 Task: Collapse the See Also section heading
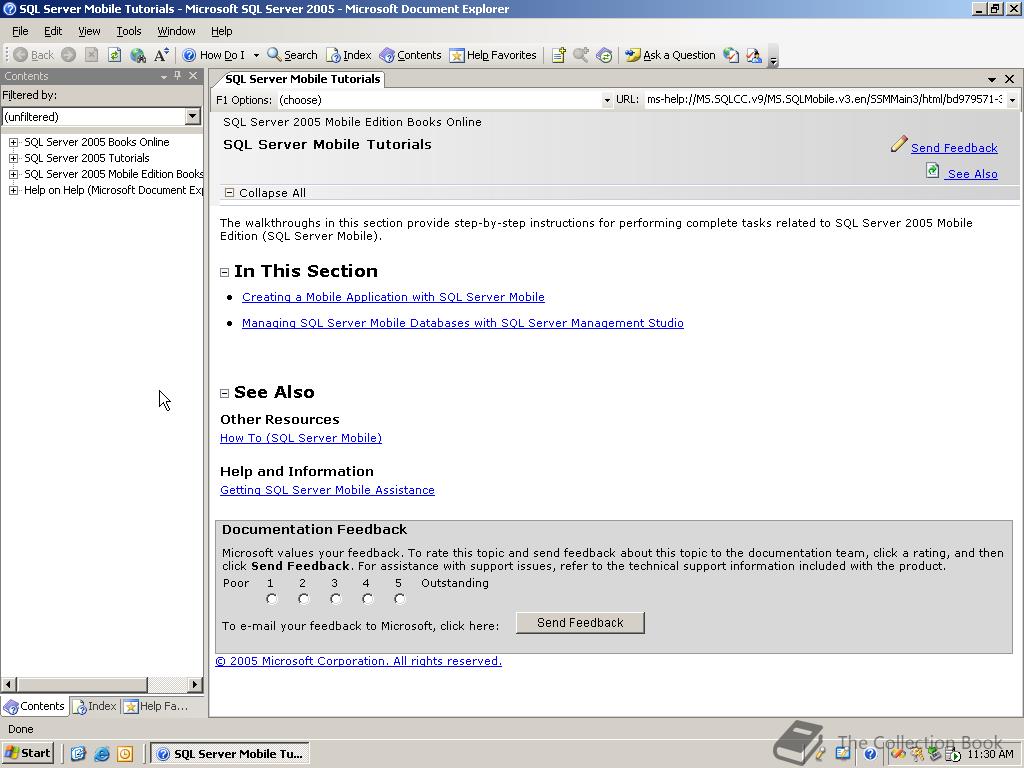(224, 393)
